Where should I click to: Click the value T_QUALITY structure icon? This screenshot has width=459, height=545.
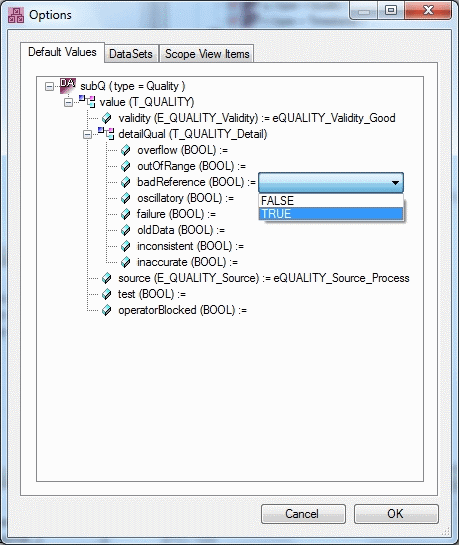(x=87, y=101)
